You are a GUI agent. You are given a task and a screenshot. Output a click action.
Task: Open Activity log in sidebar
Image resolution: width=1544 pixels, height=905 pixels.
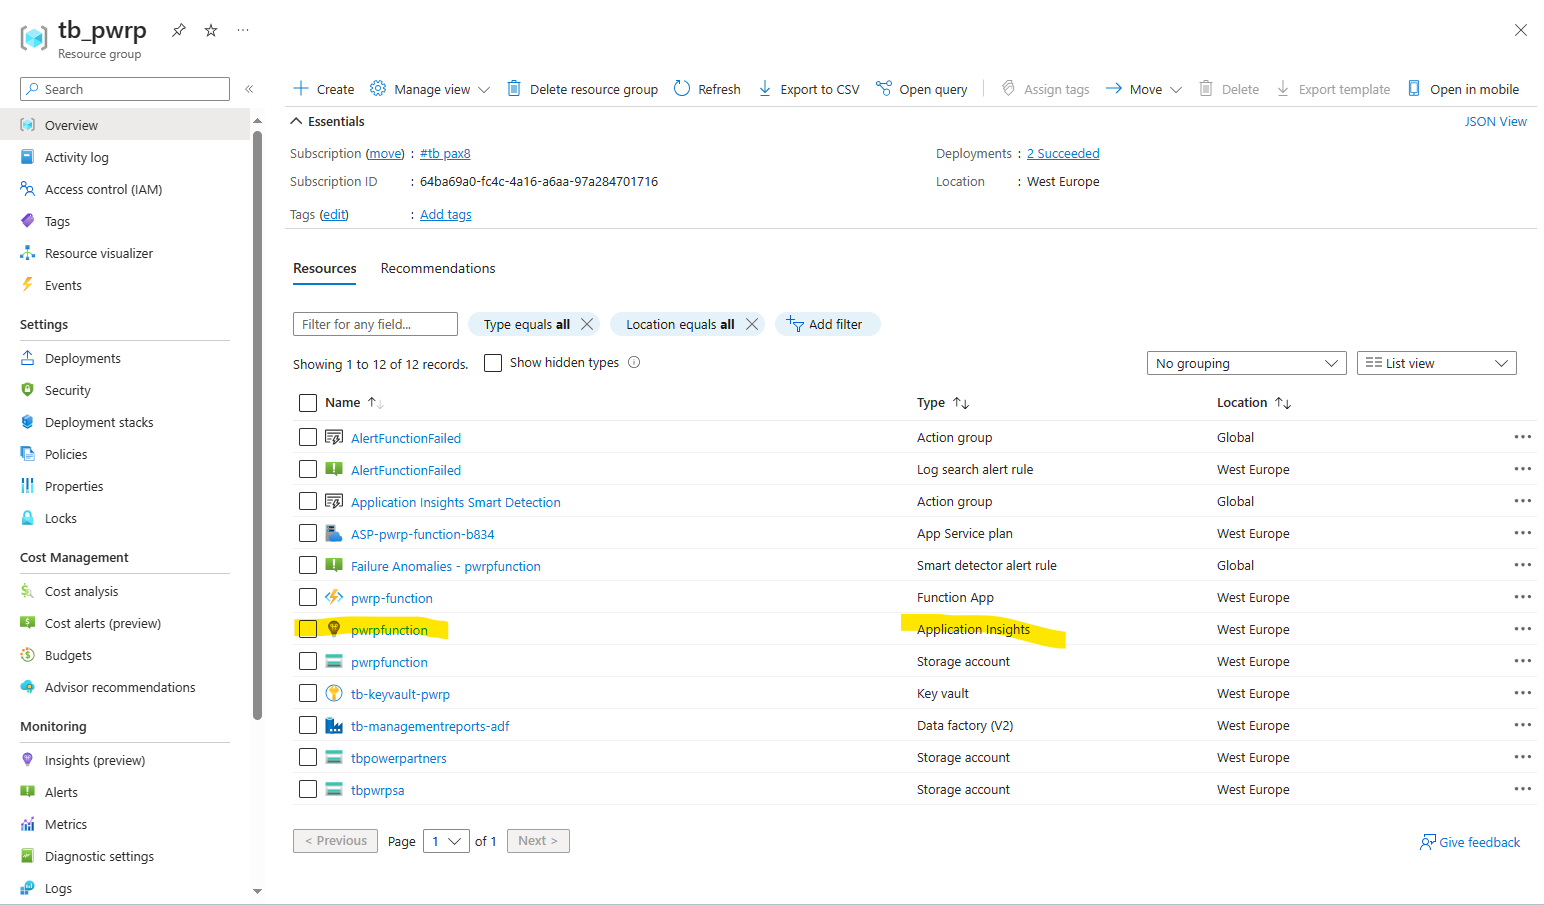(x=77, y=157)
